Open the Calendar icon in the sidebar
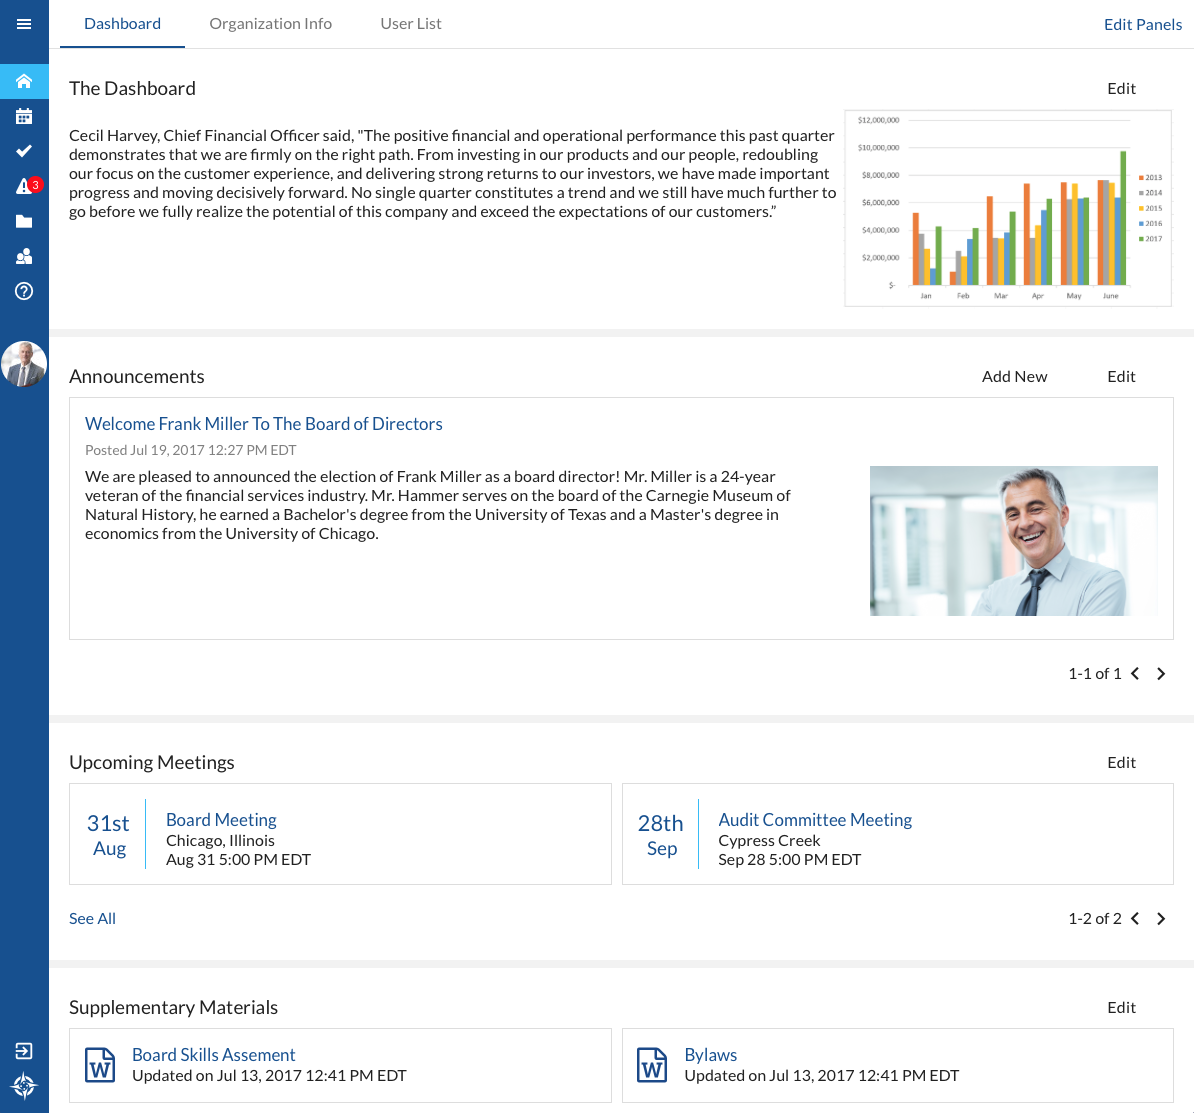1194x1113 pixels. pyautogui.click(x=24, y=116)
